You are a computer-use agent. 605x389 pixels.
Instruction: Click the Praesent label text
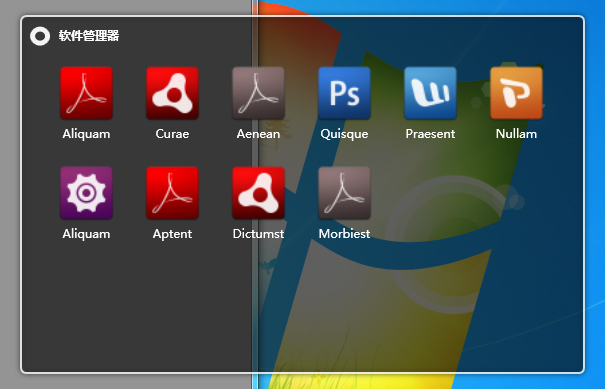431,134
